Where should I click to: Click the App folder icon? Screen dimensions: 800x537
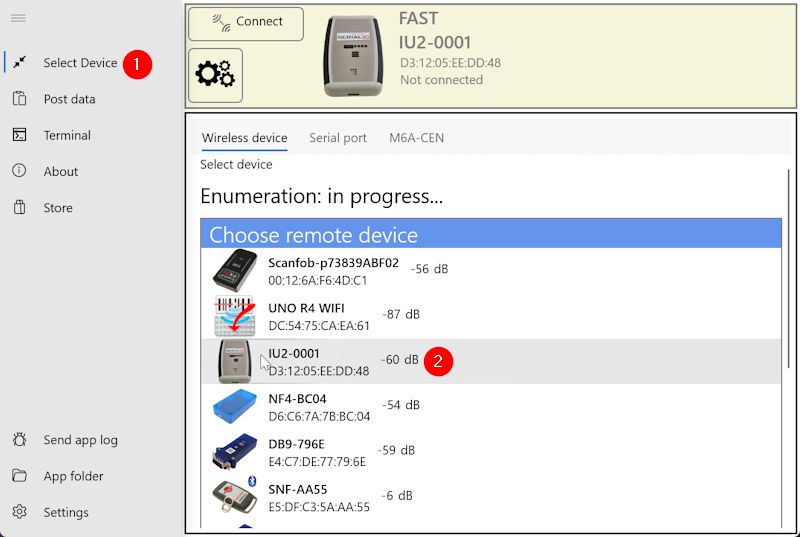tap(19, 475)
